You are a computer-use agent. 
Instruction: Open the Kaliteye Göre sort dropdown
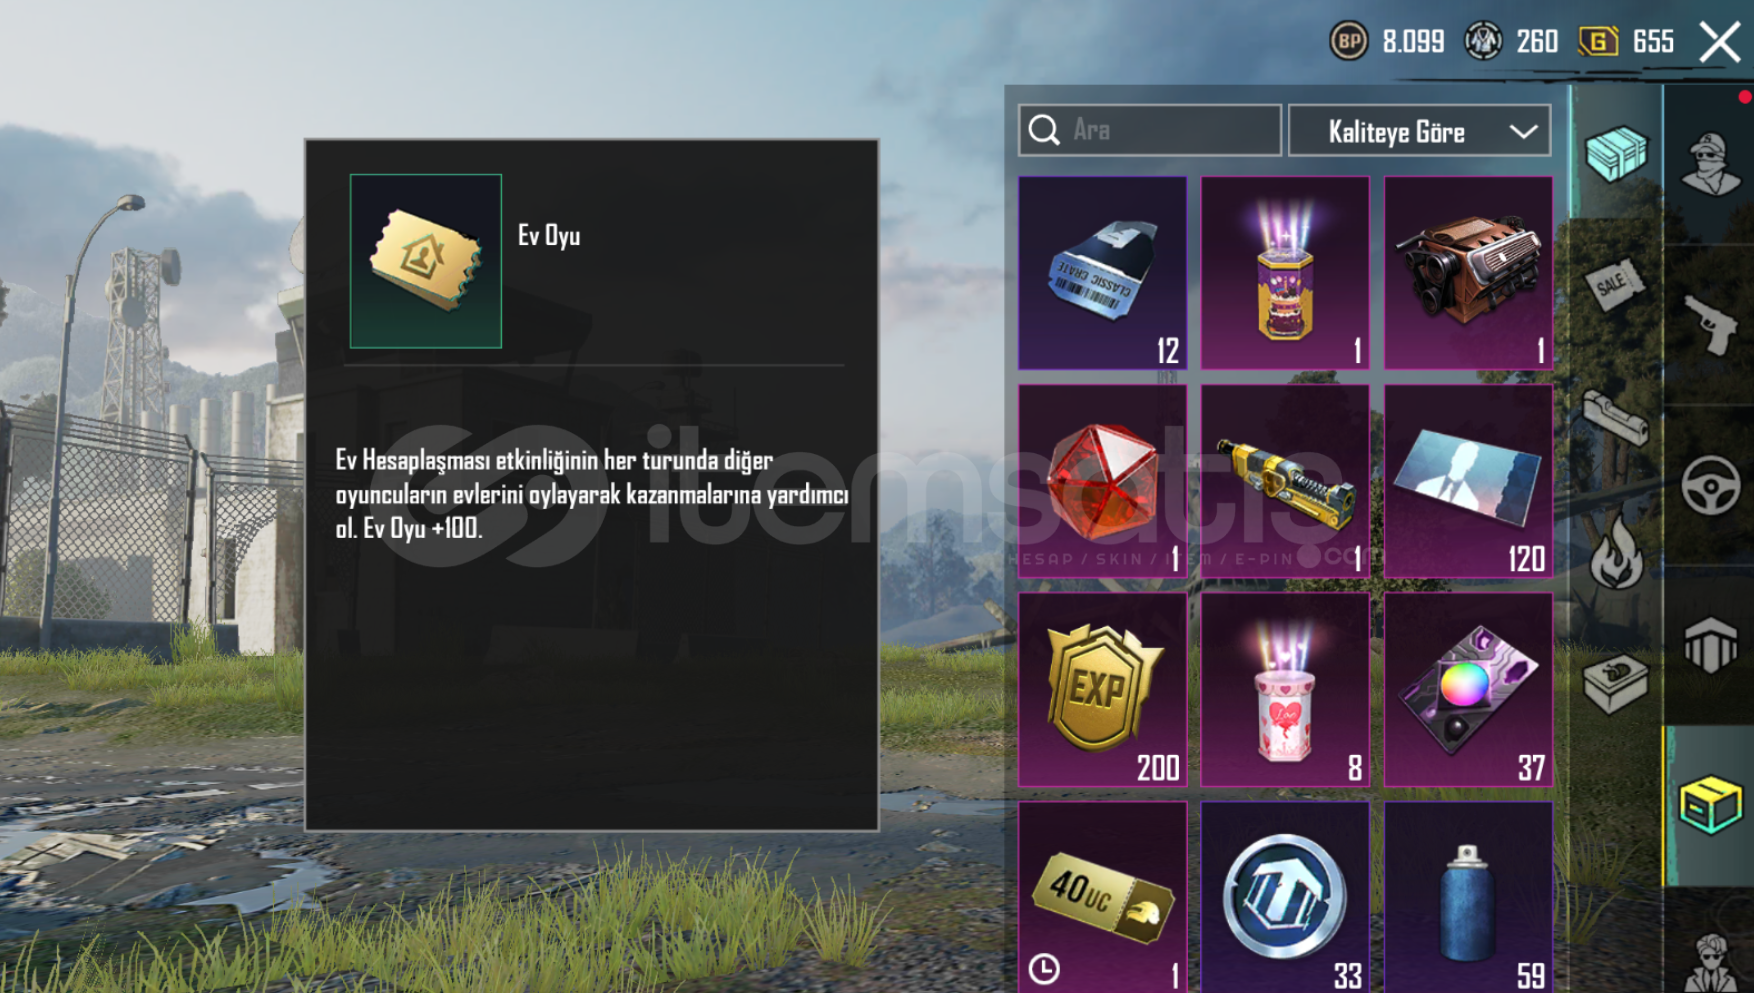tap(1420, 131)
